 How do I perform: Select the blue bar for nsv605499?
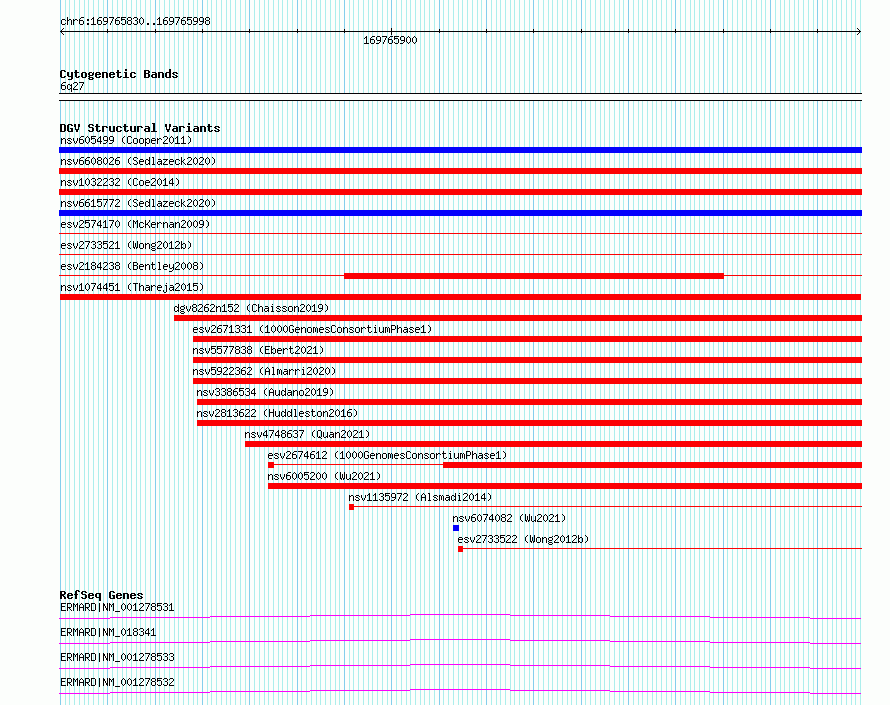(460, 150)
